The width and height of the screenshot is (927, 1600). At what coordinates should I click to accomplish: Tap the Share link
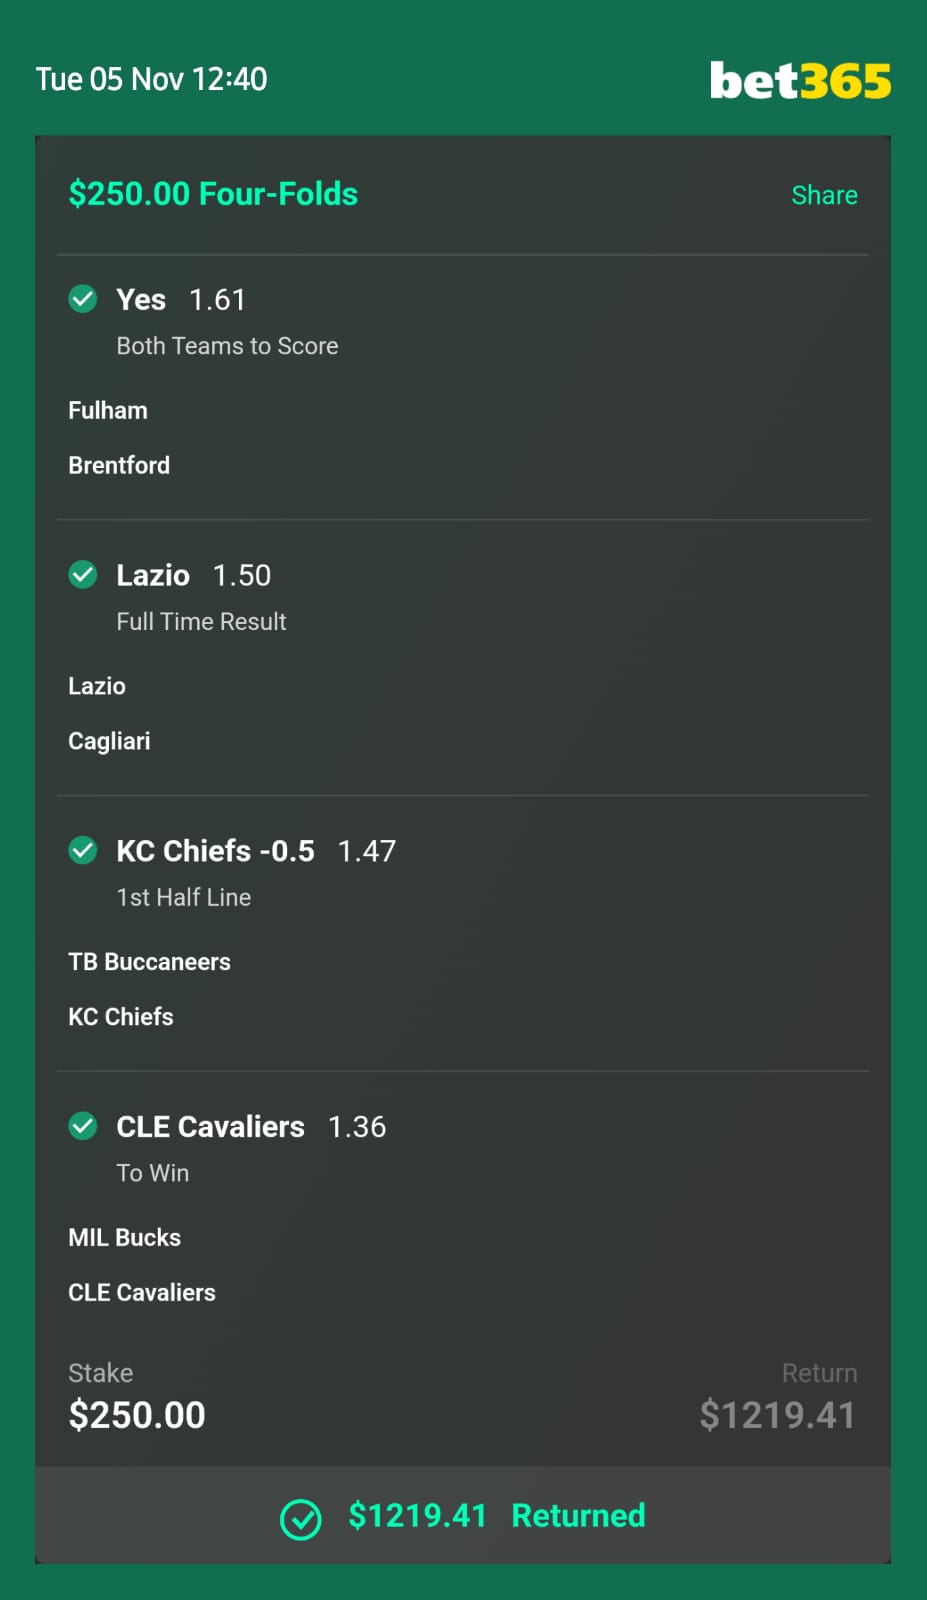[824, 195]
